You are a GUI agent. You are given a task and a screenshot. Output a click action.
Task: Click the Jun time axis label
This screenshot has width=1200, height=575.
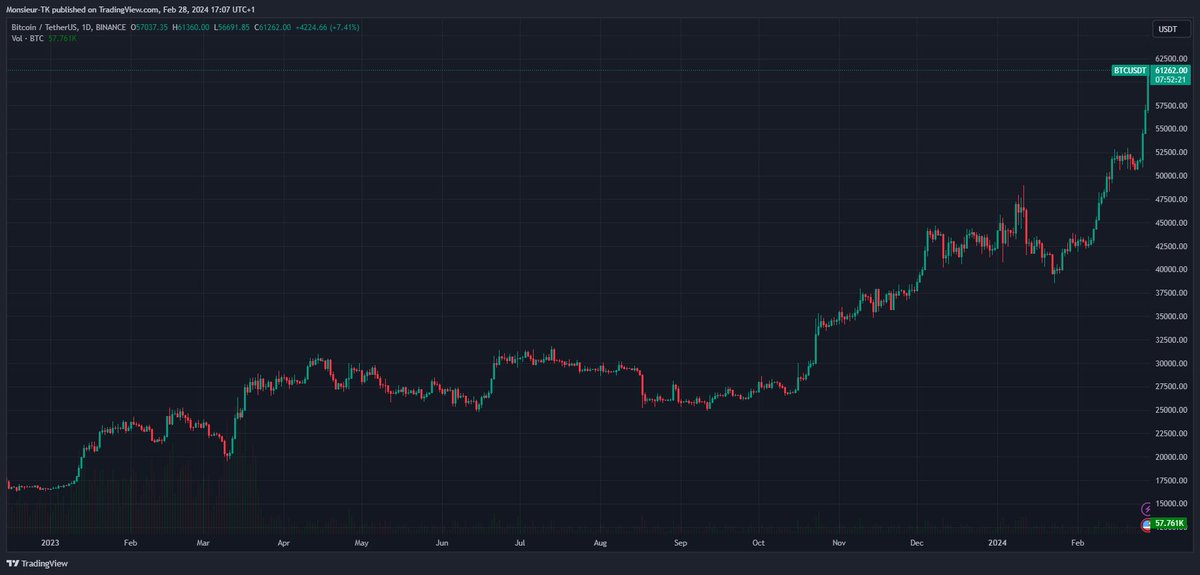click(441, 541)
